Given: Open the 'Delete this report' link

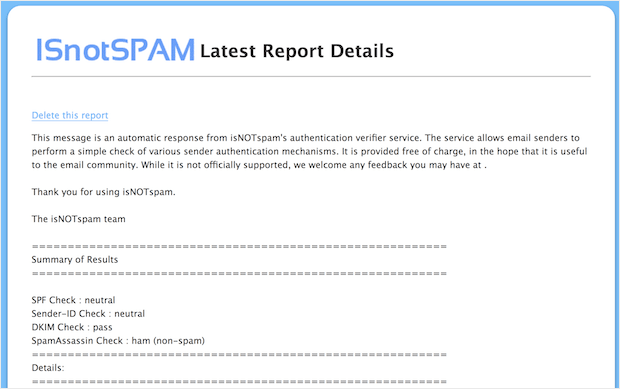Looking at the screenshot, I should [70, 115].
